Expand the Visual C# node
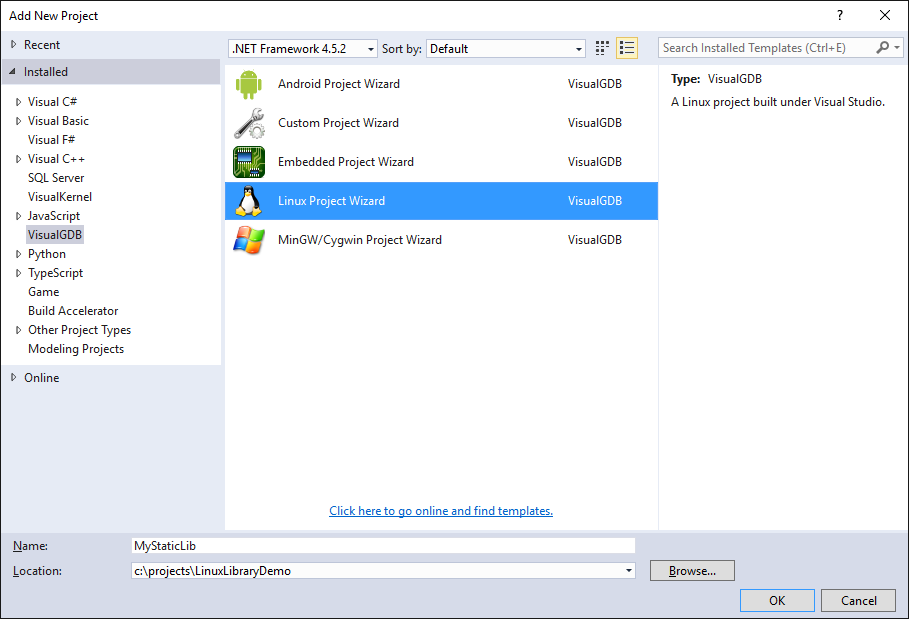 (19, 102)
